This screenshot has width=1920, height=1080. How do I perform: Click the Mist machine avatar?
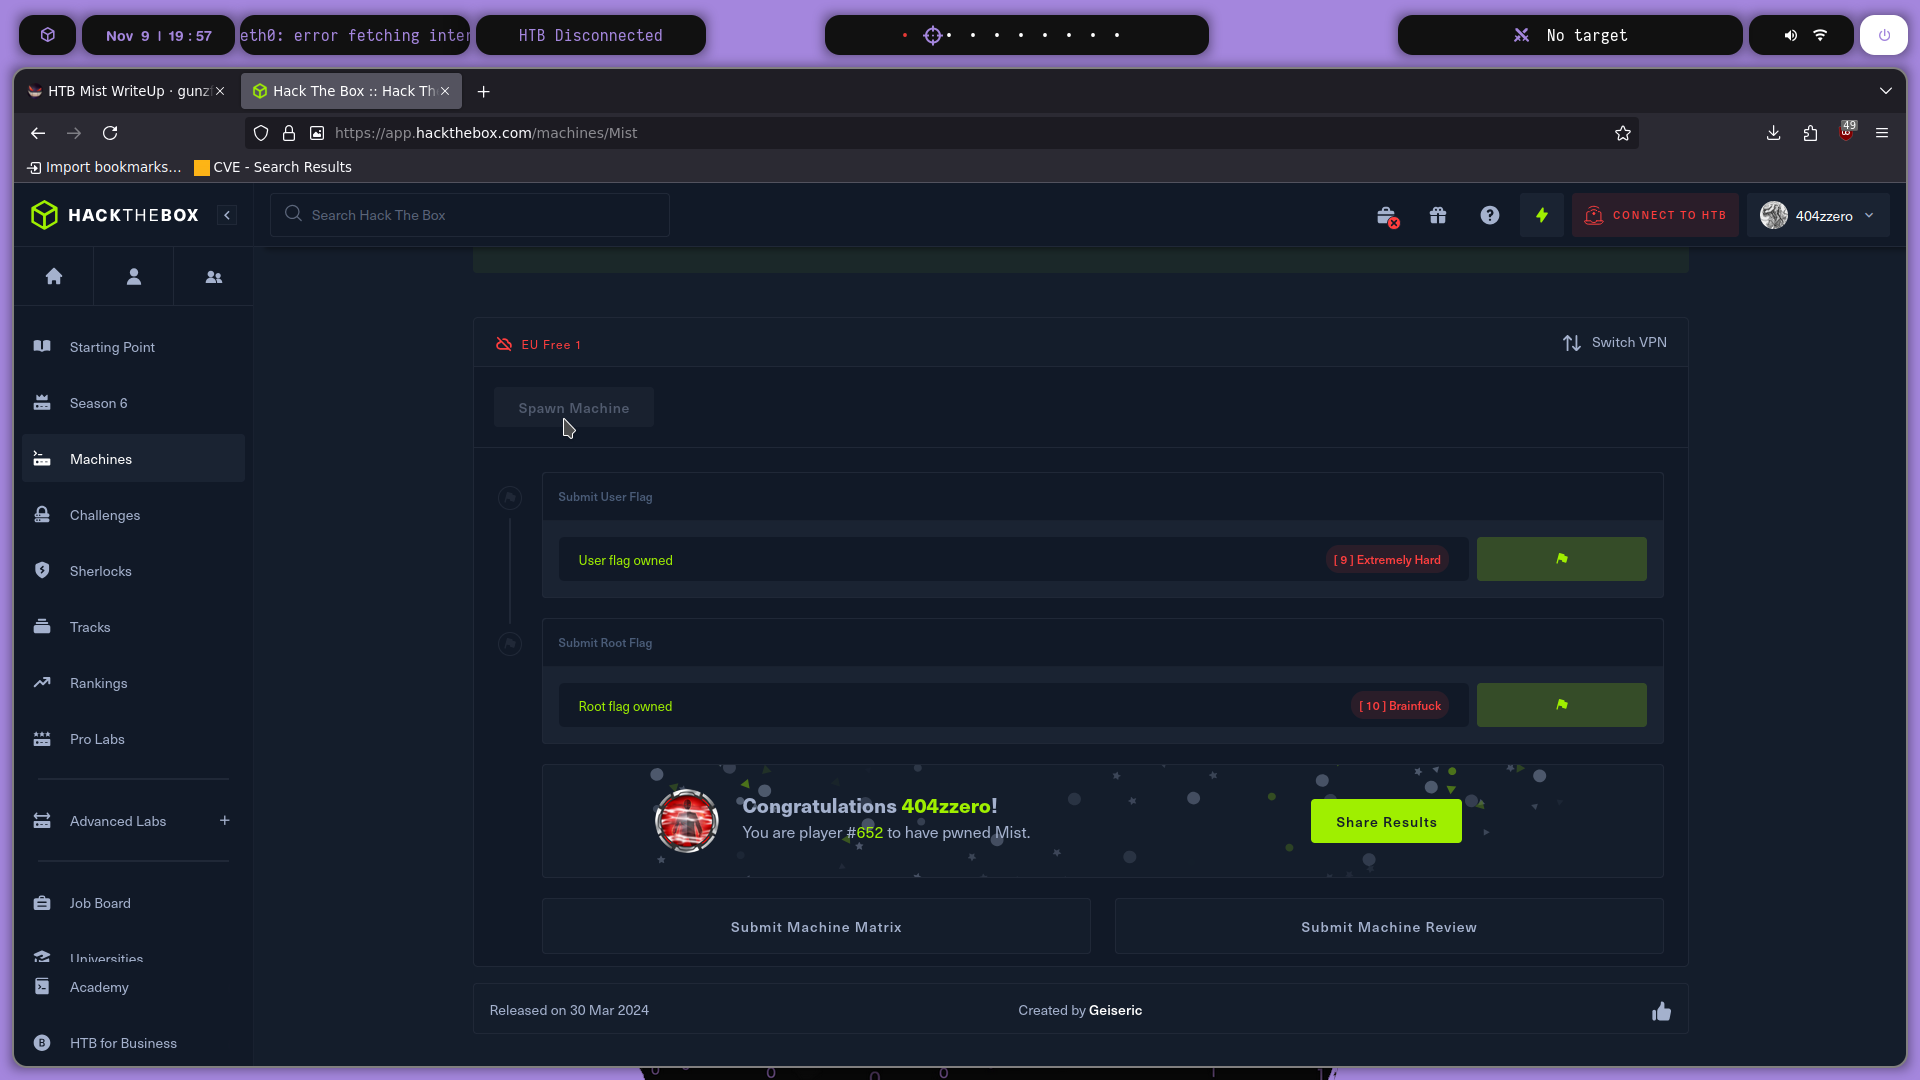[x=687, y=821]
